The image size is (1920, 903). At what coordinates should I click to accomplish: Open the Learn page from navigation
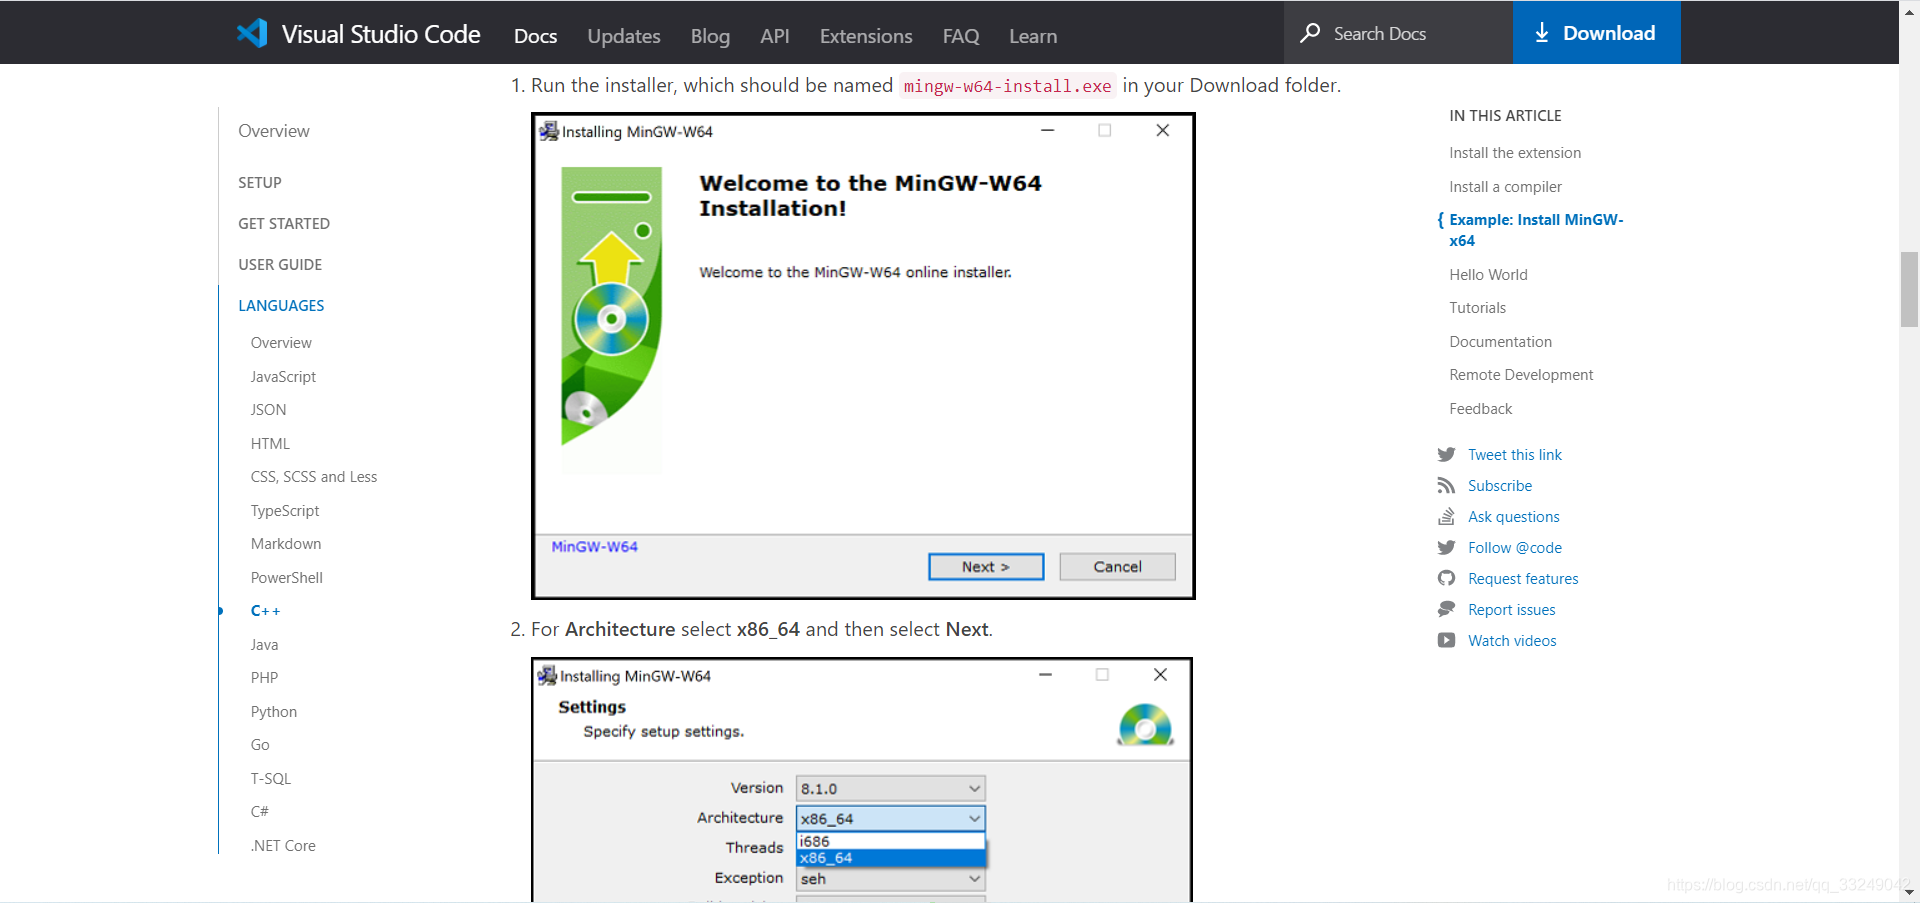1033,36
